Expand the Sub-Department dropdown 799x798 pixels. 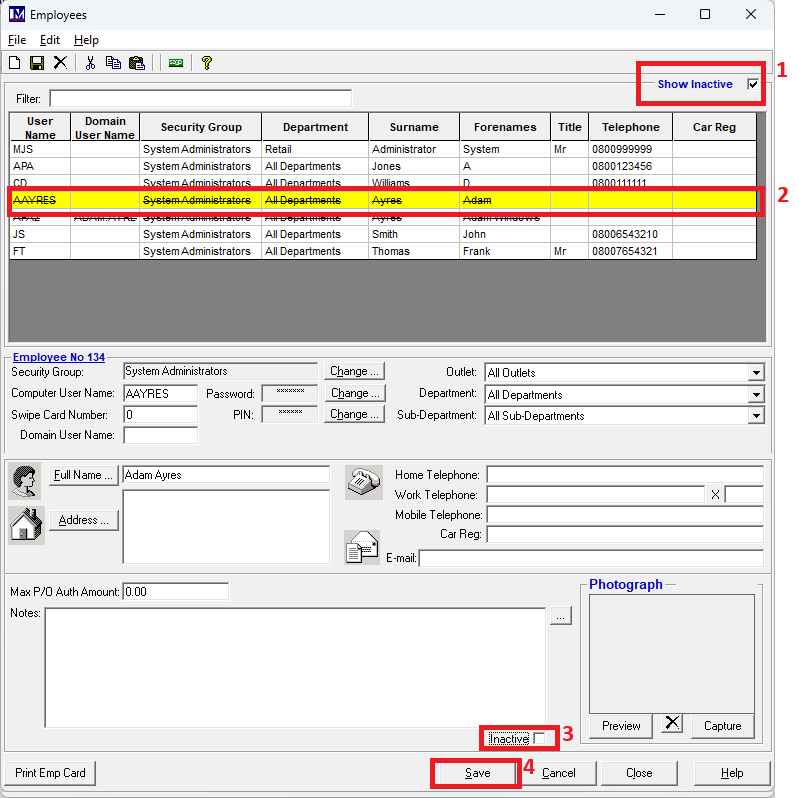[756, 416]
